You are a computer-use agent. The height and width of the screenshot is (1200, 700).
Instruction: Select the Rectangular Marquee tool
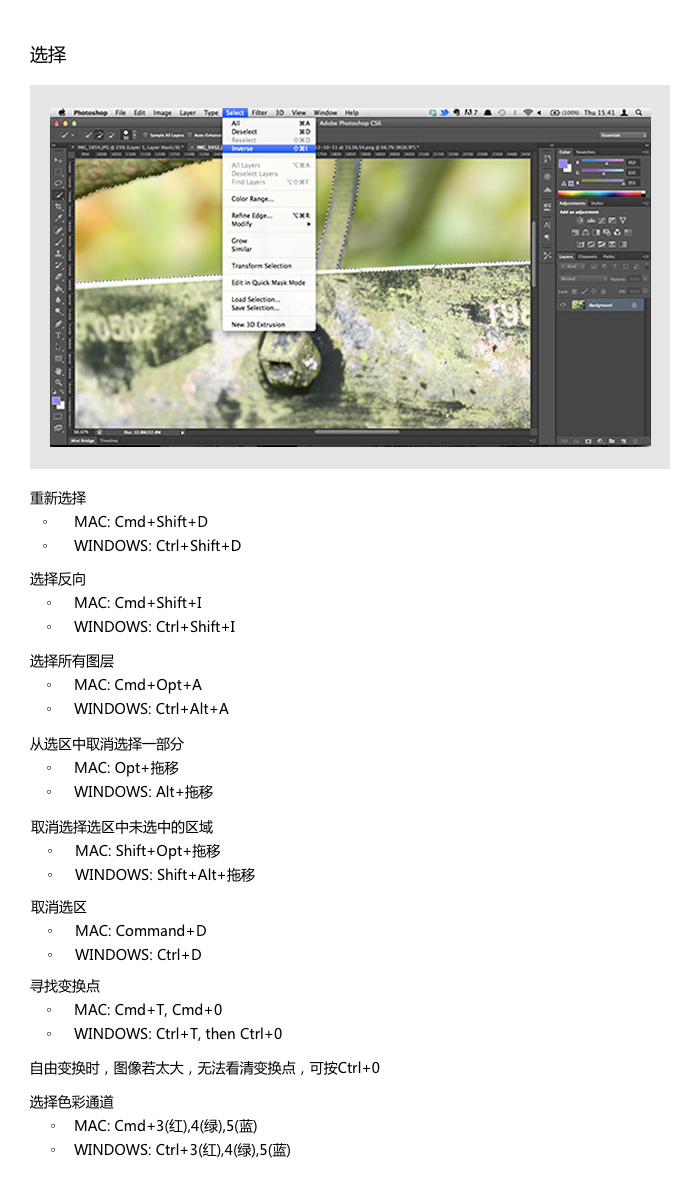coord(58,172)
